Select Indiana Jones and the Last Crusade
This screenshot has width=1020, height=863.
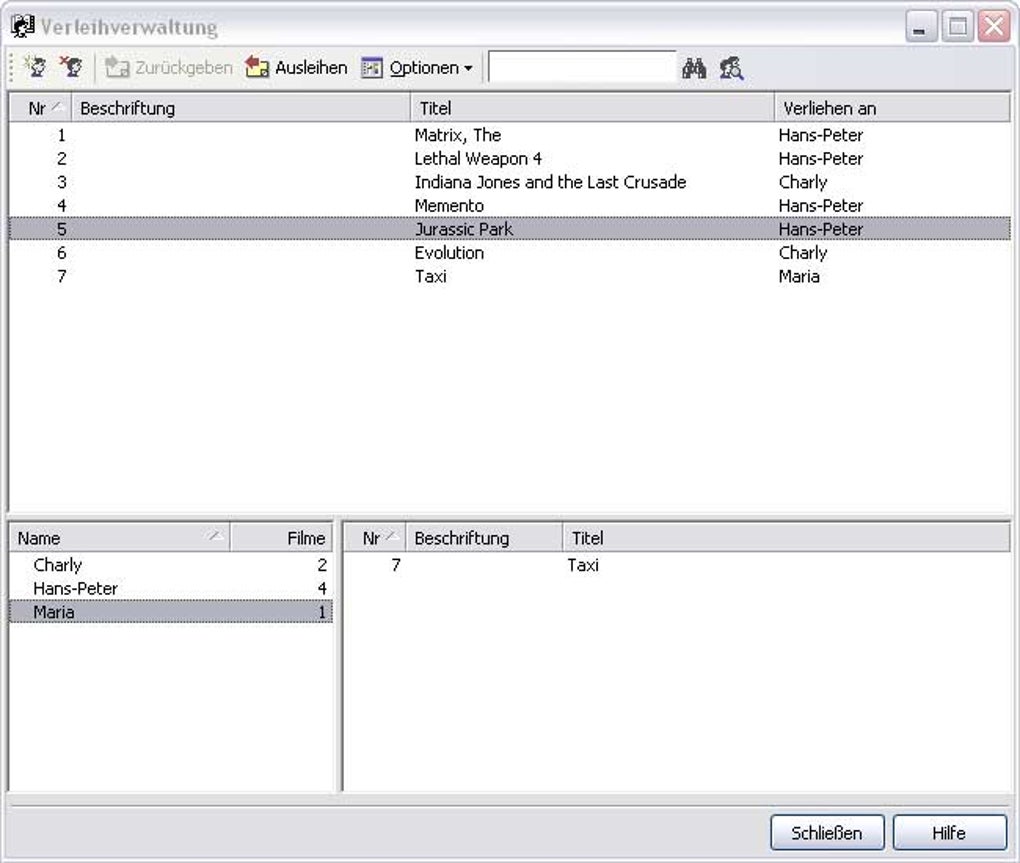[509, 182]
